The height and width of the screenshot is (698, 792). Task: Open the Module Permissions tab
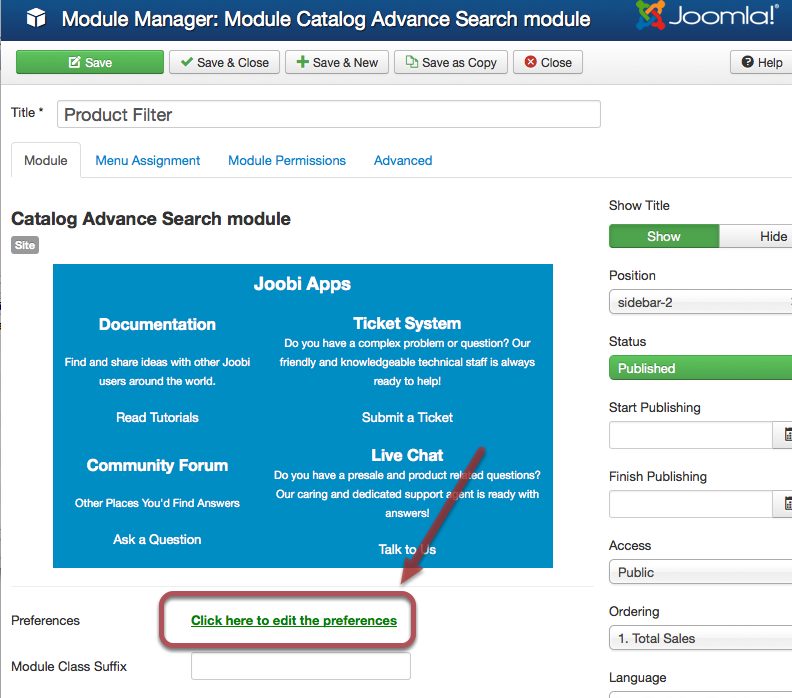(x=287, y=161)
